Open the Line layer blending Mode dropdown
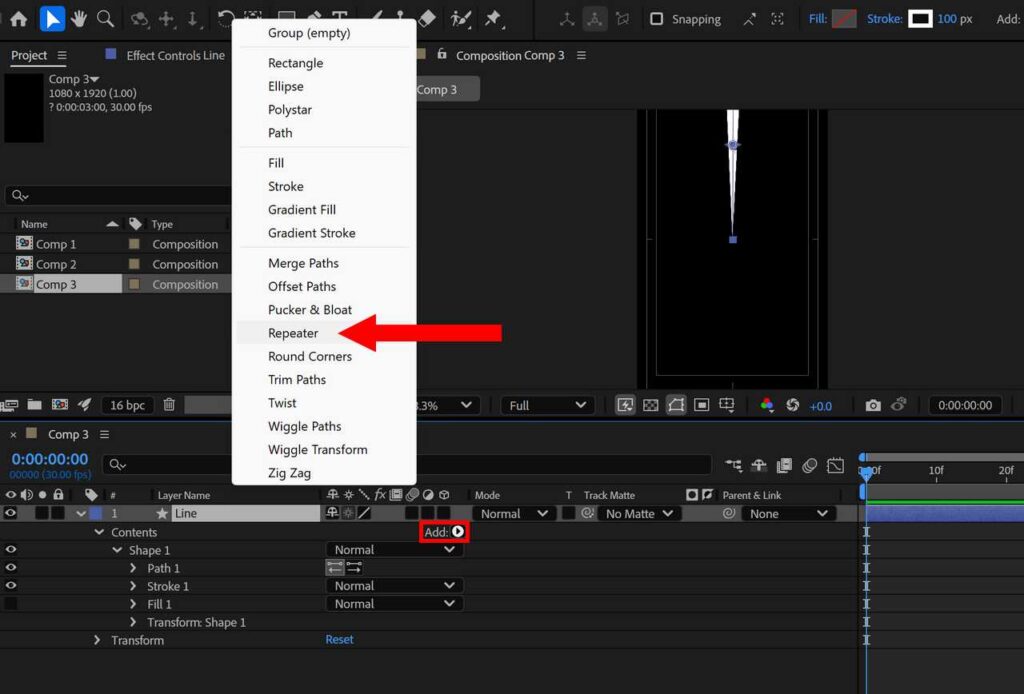 pyautogui.click(x=514, y=514)
